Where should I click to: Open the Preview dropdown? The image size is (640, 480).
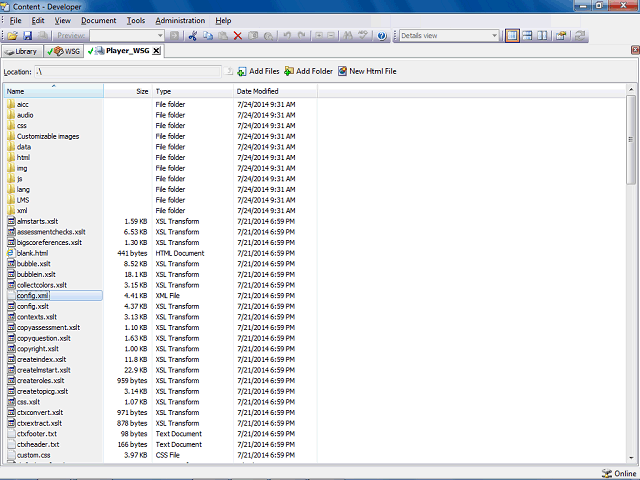point(160,36)
